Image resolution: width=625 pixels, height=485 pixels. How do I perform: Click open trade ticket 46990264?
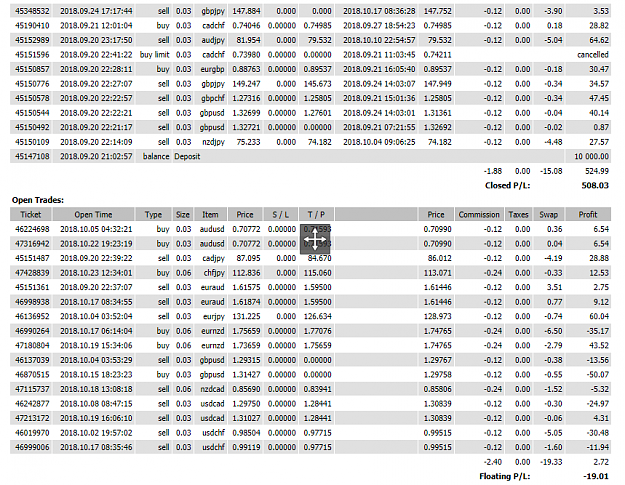click(32, 331)
